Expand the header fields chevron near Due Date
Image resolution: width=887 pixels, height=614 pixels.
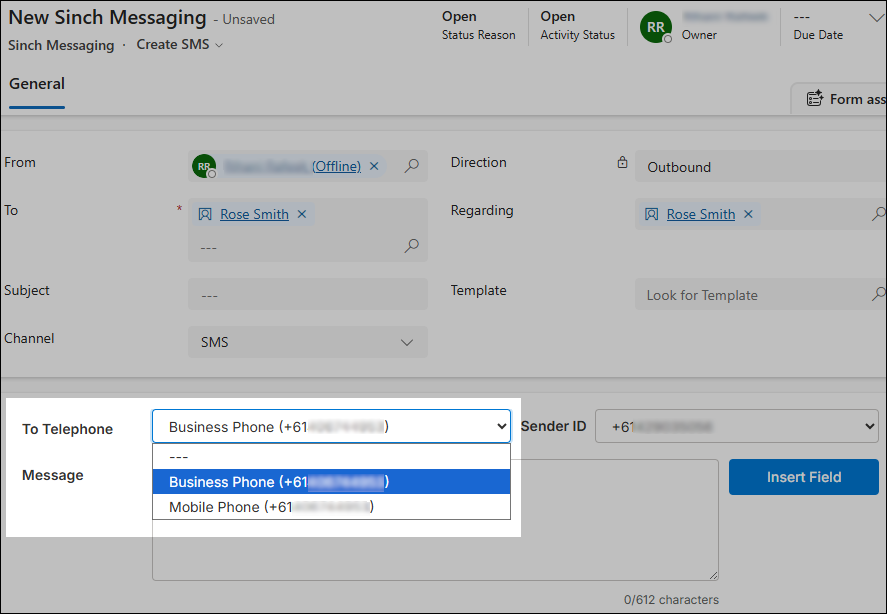click(x=876, y=18)
